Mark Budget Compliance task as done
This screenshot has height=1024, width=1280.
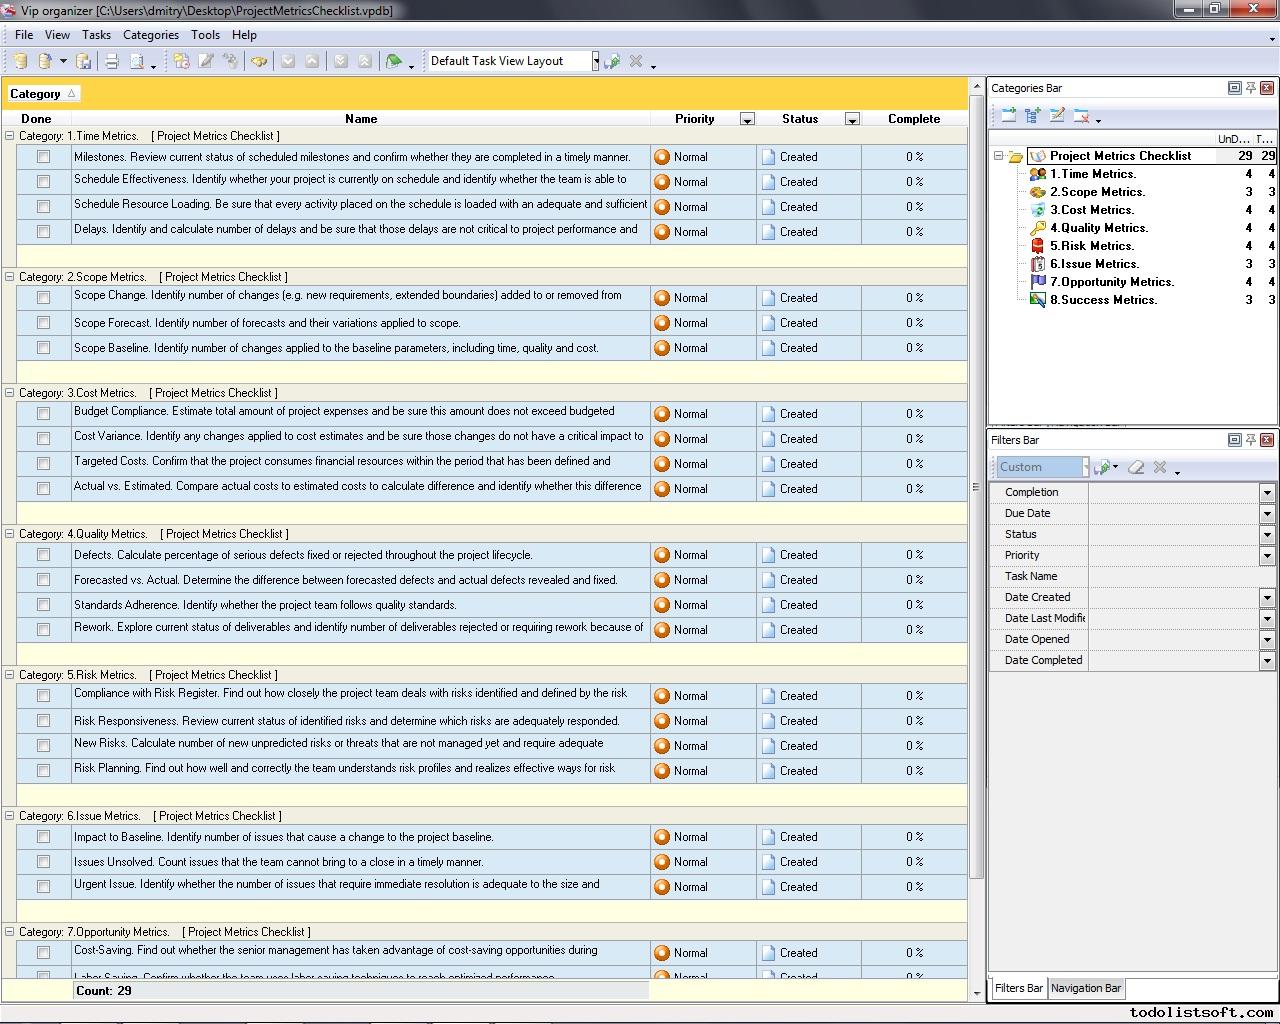(43, 414)
